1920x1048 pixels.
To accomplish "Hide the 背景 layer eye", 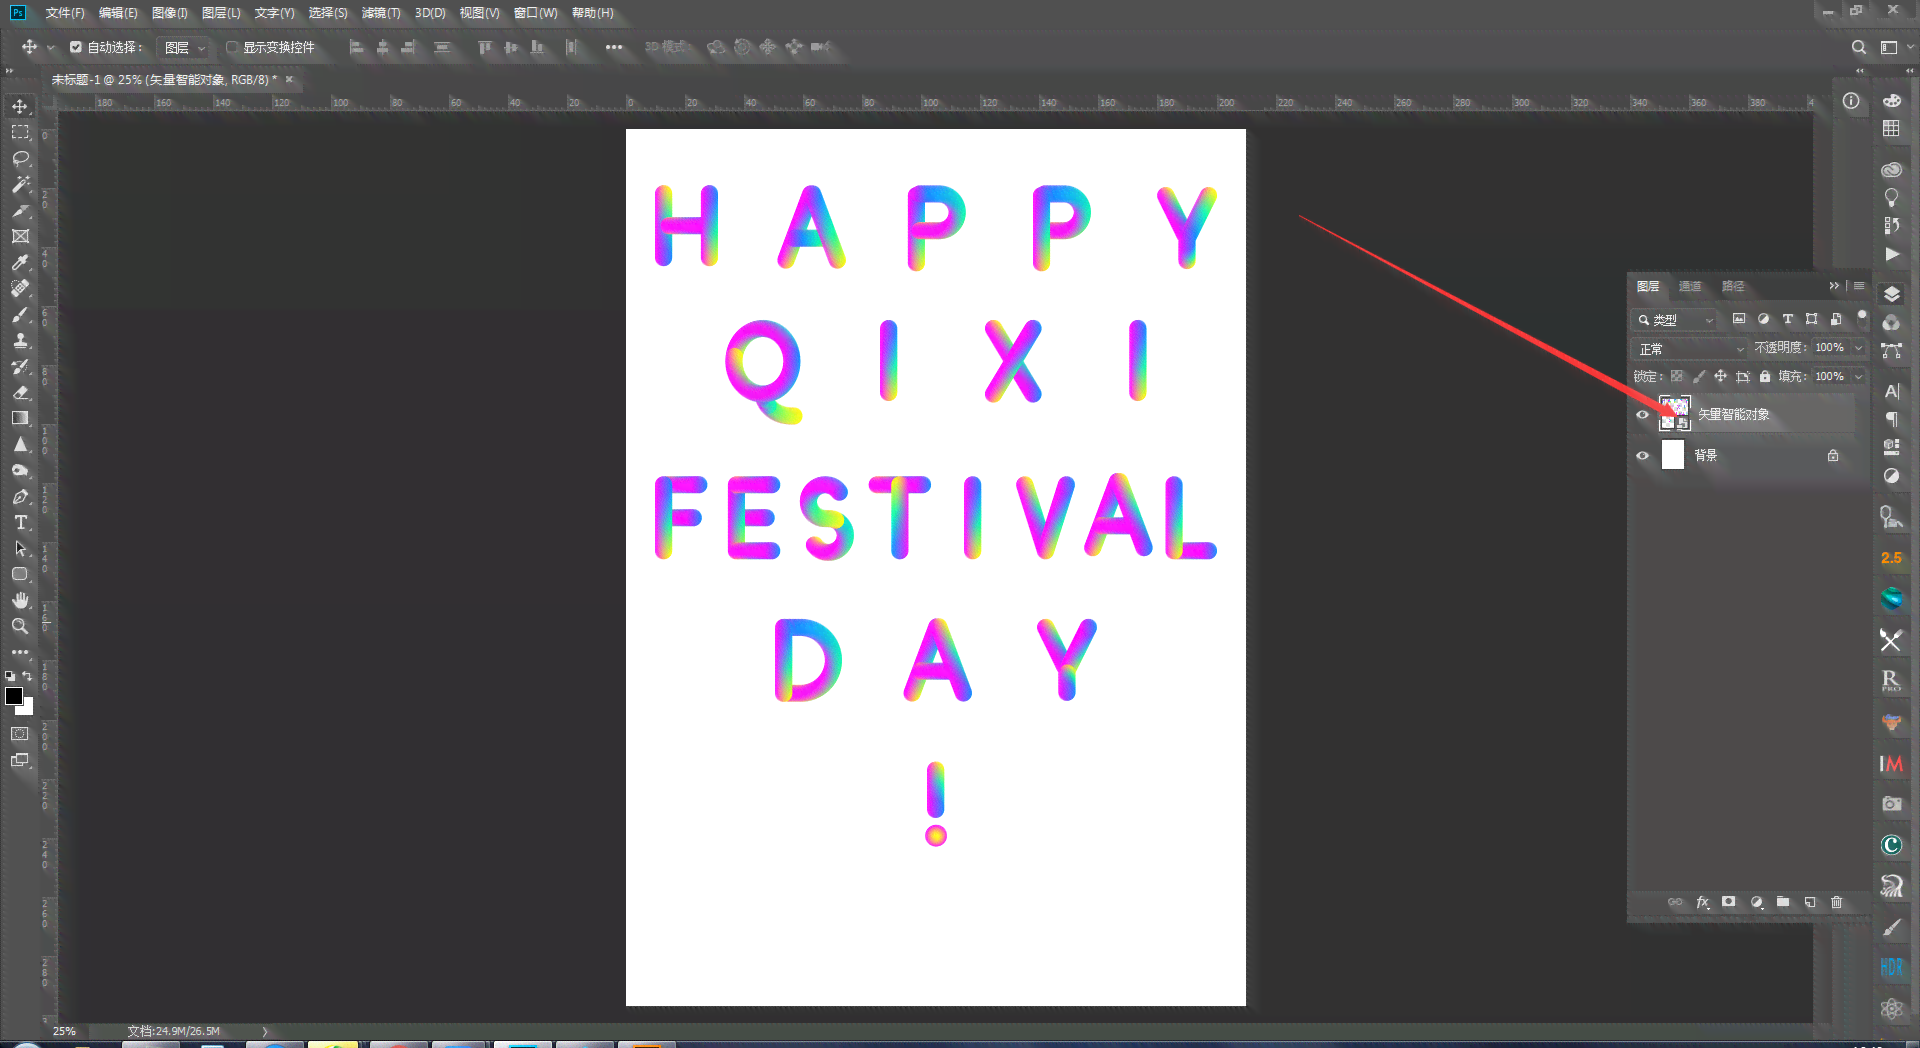I will point(1642,456).
